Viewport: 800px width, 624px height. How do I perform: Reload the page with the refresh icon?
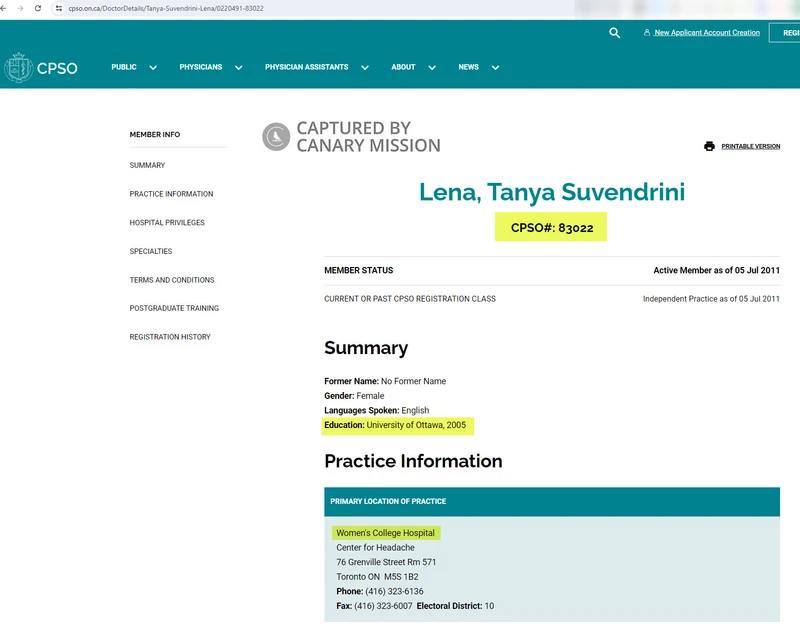38,8
